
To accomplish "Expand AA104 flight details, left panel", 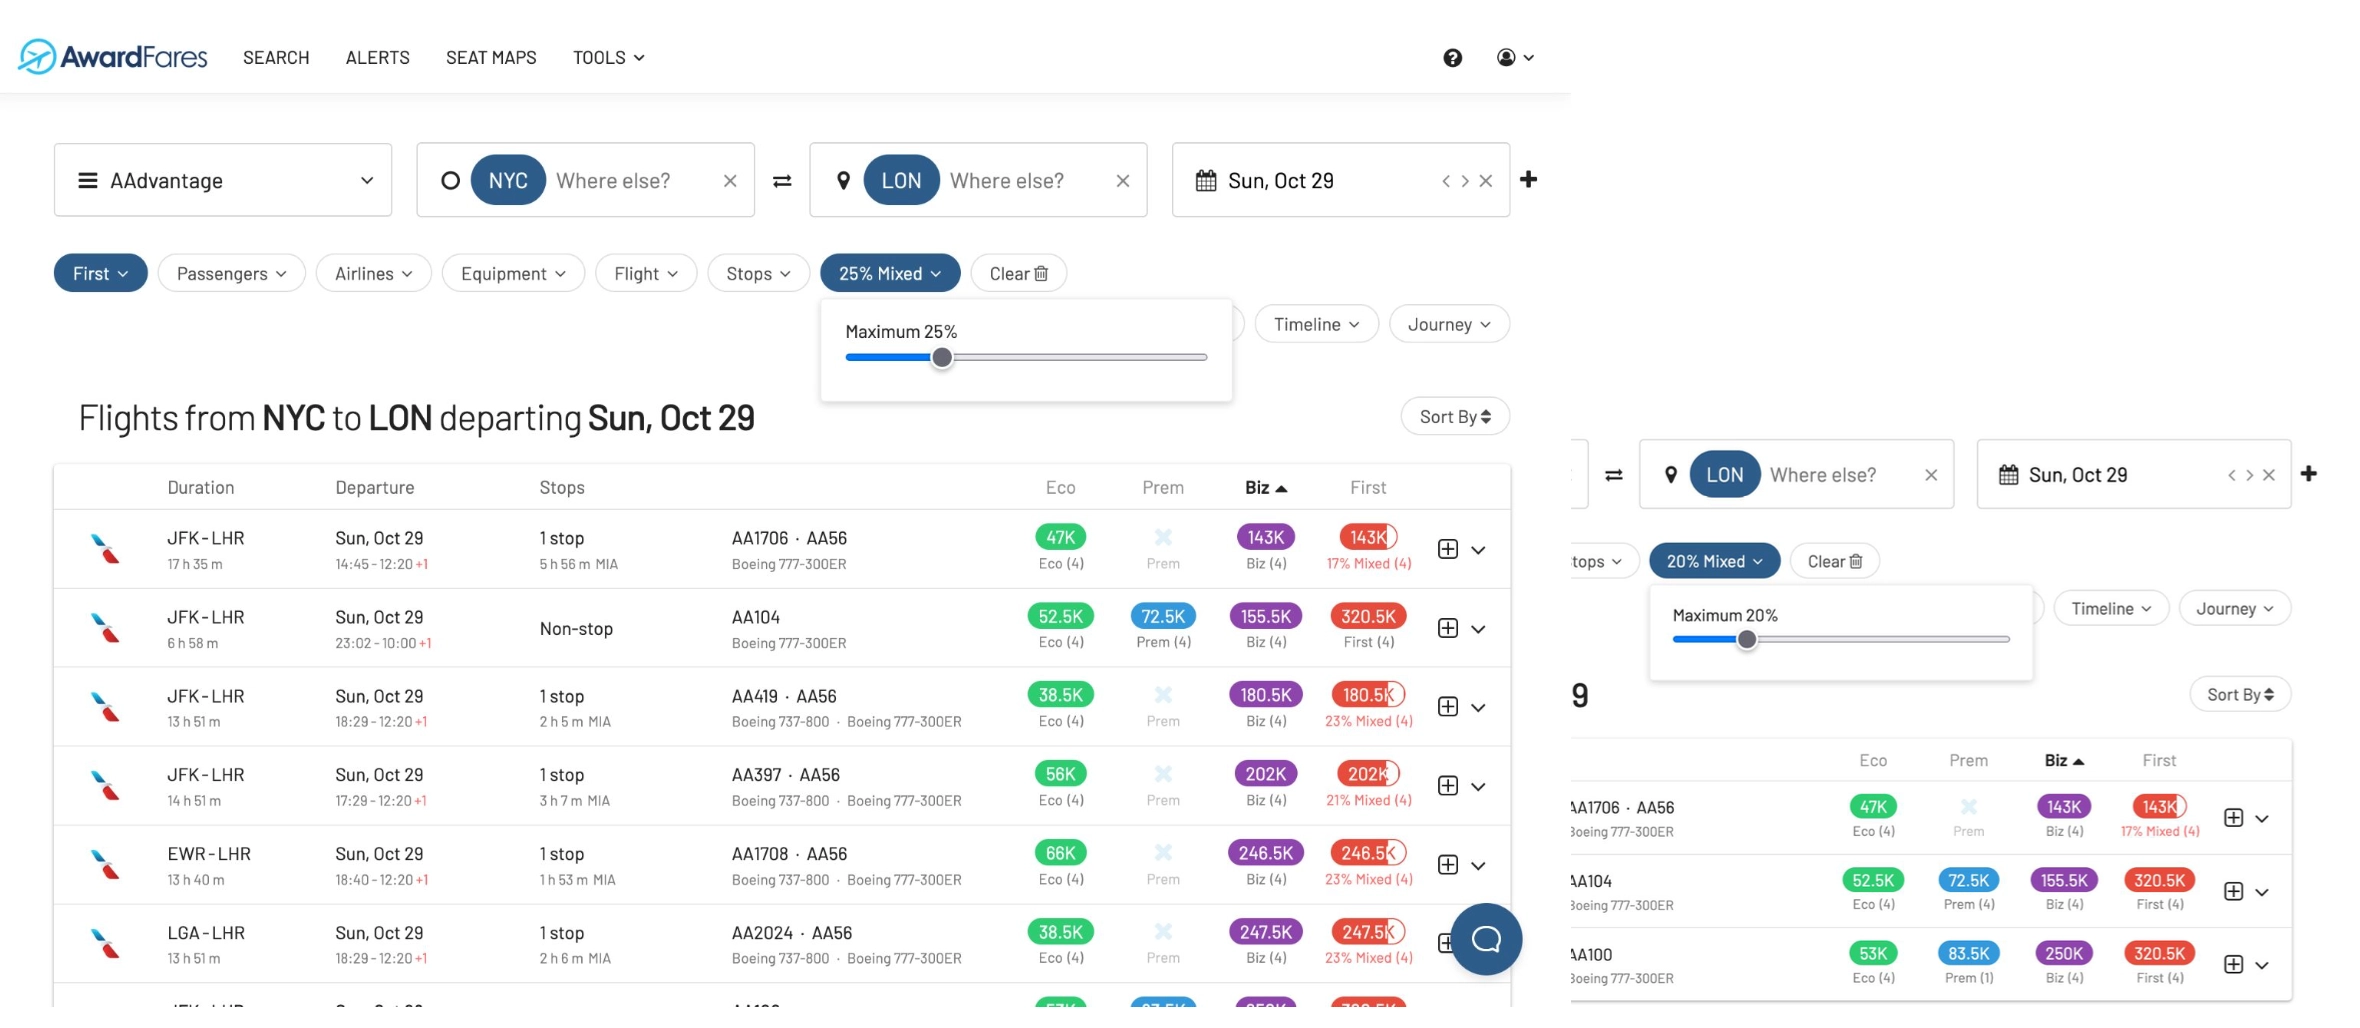I will tap(1478, 629).
